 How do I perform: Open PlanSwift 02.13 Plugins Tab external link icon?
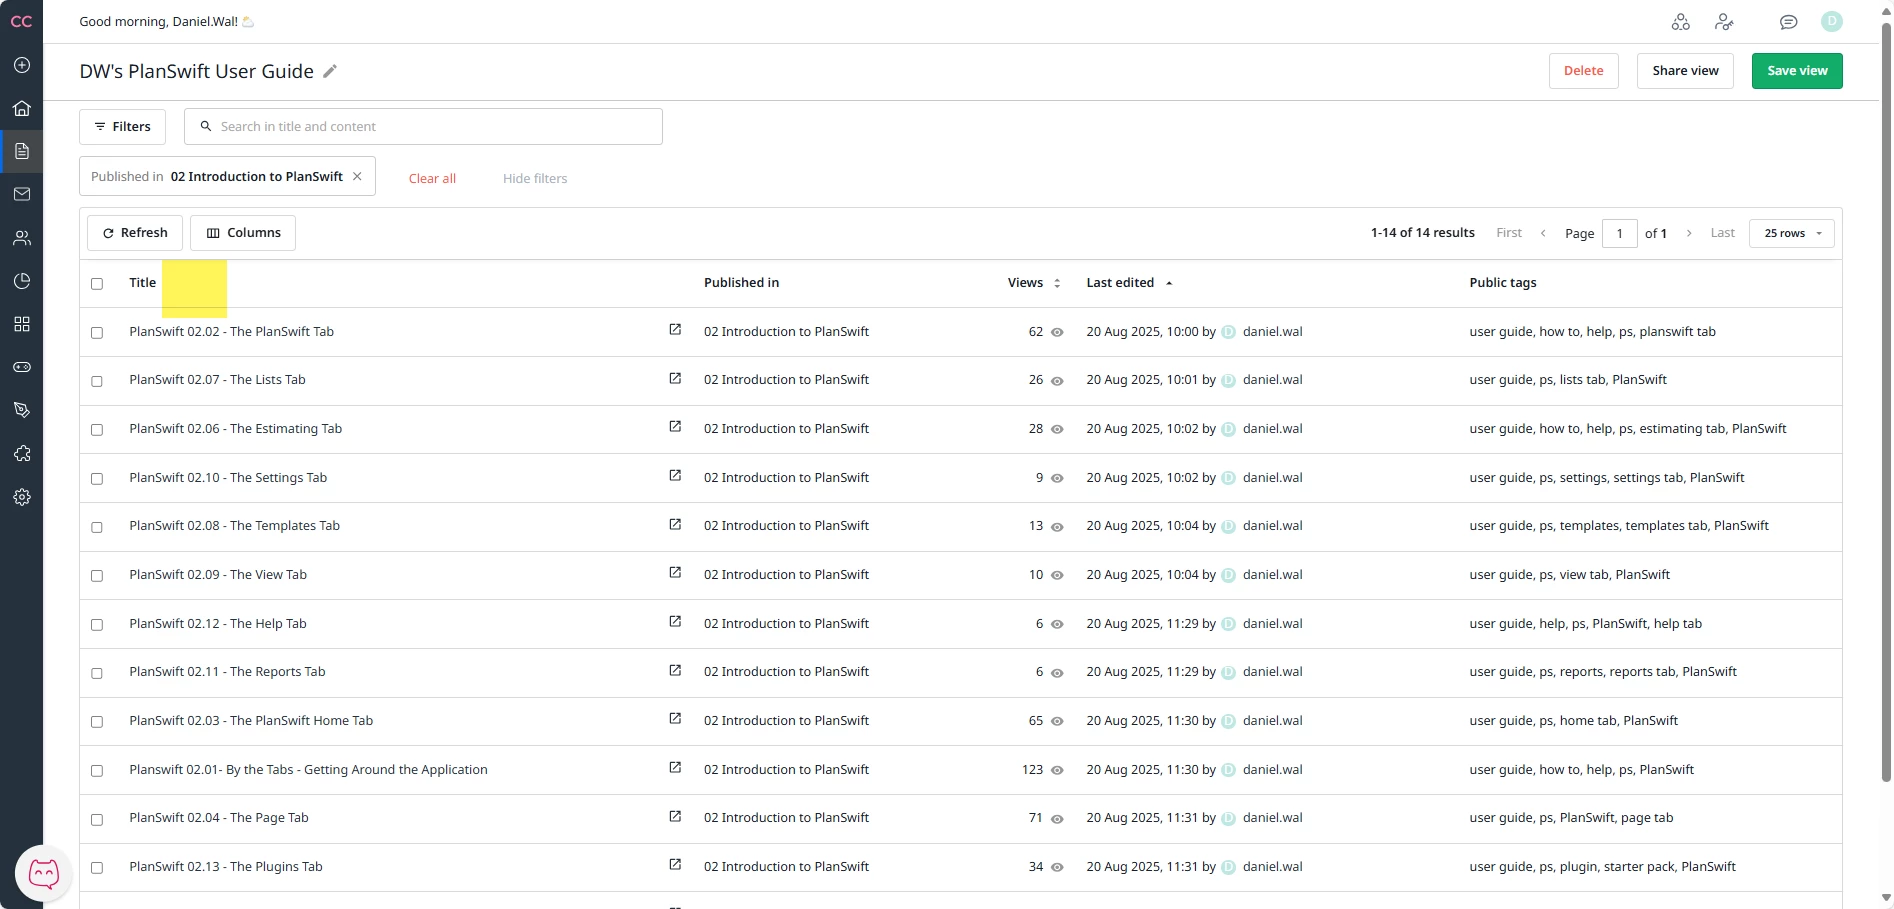click(675, 865)
